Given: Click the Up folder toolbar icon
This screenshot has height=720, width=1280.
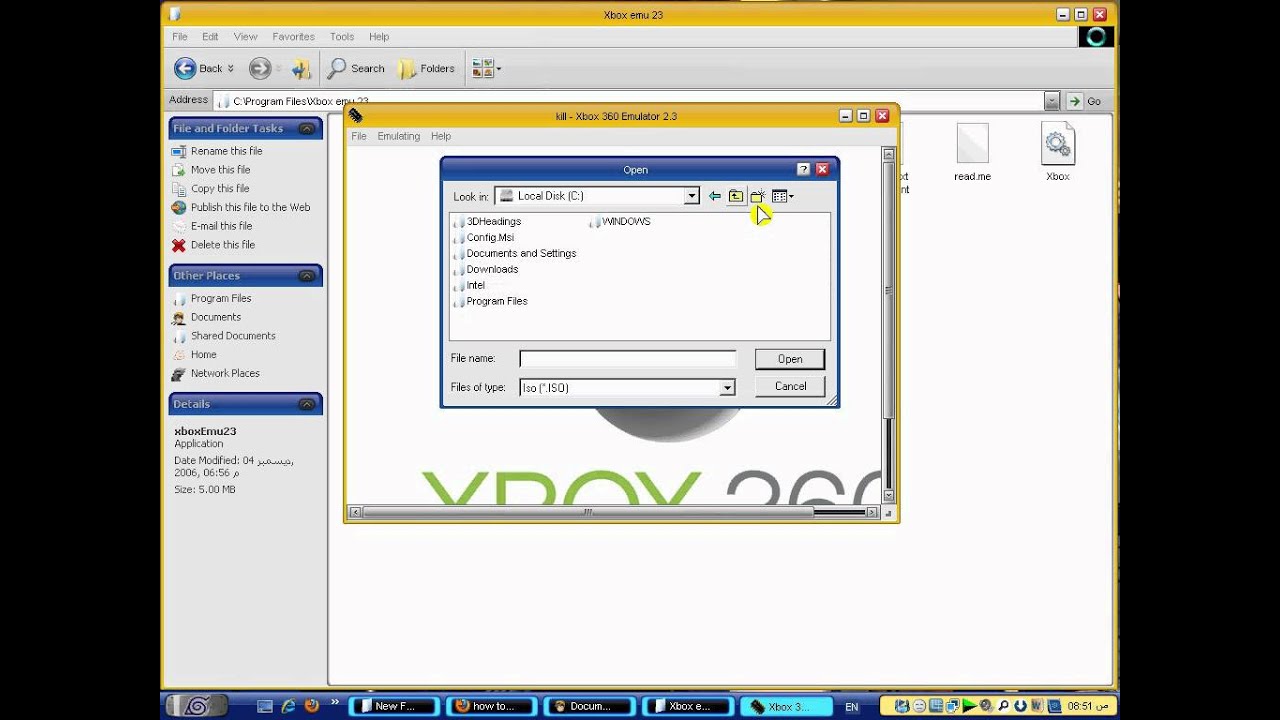Looking at the screenshot, I should coord(301,68).
